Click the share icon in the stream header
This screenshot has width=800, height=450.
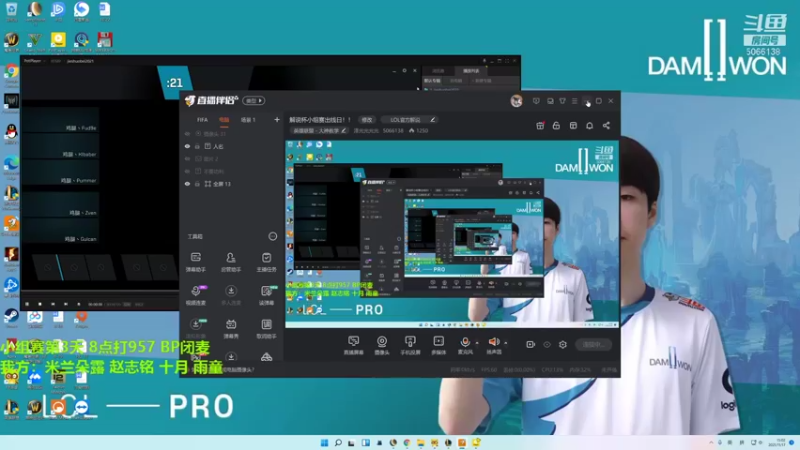tap(606, 126)
